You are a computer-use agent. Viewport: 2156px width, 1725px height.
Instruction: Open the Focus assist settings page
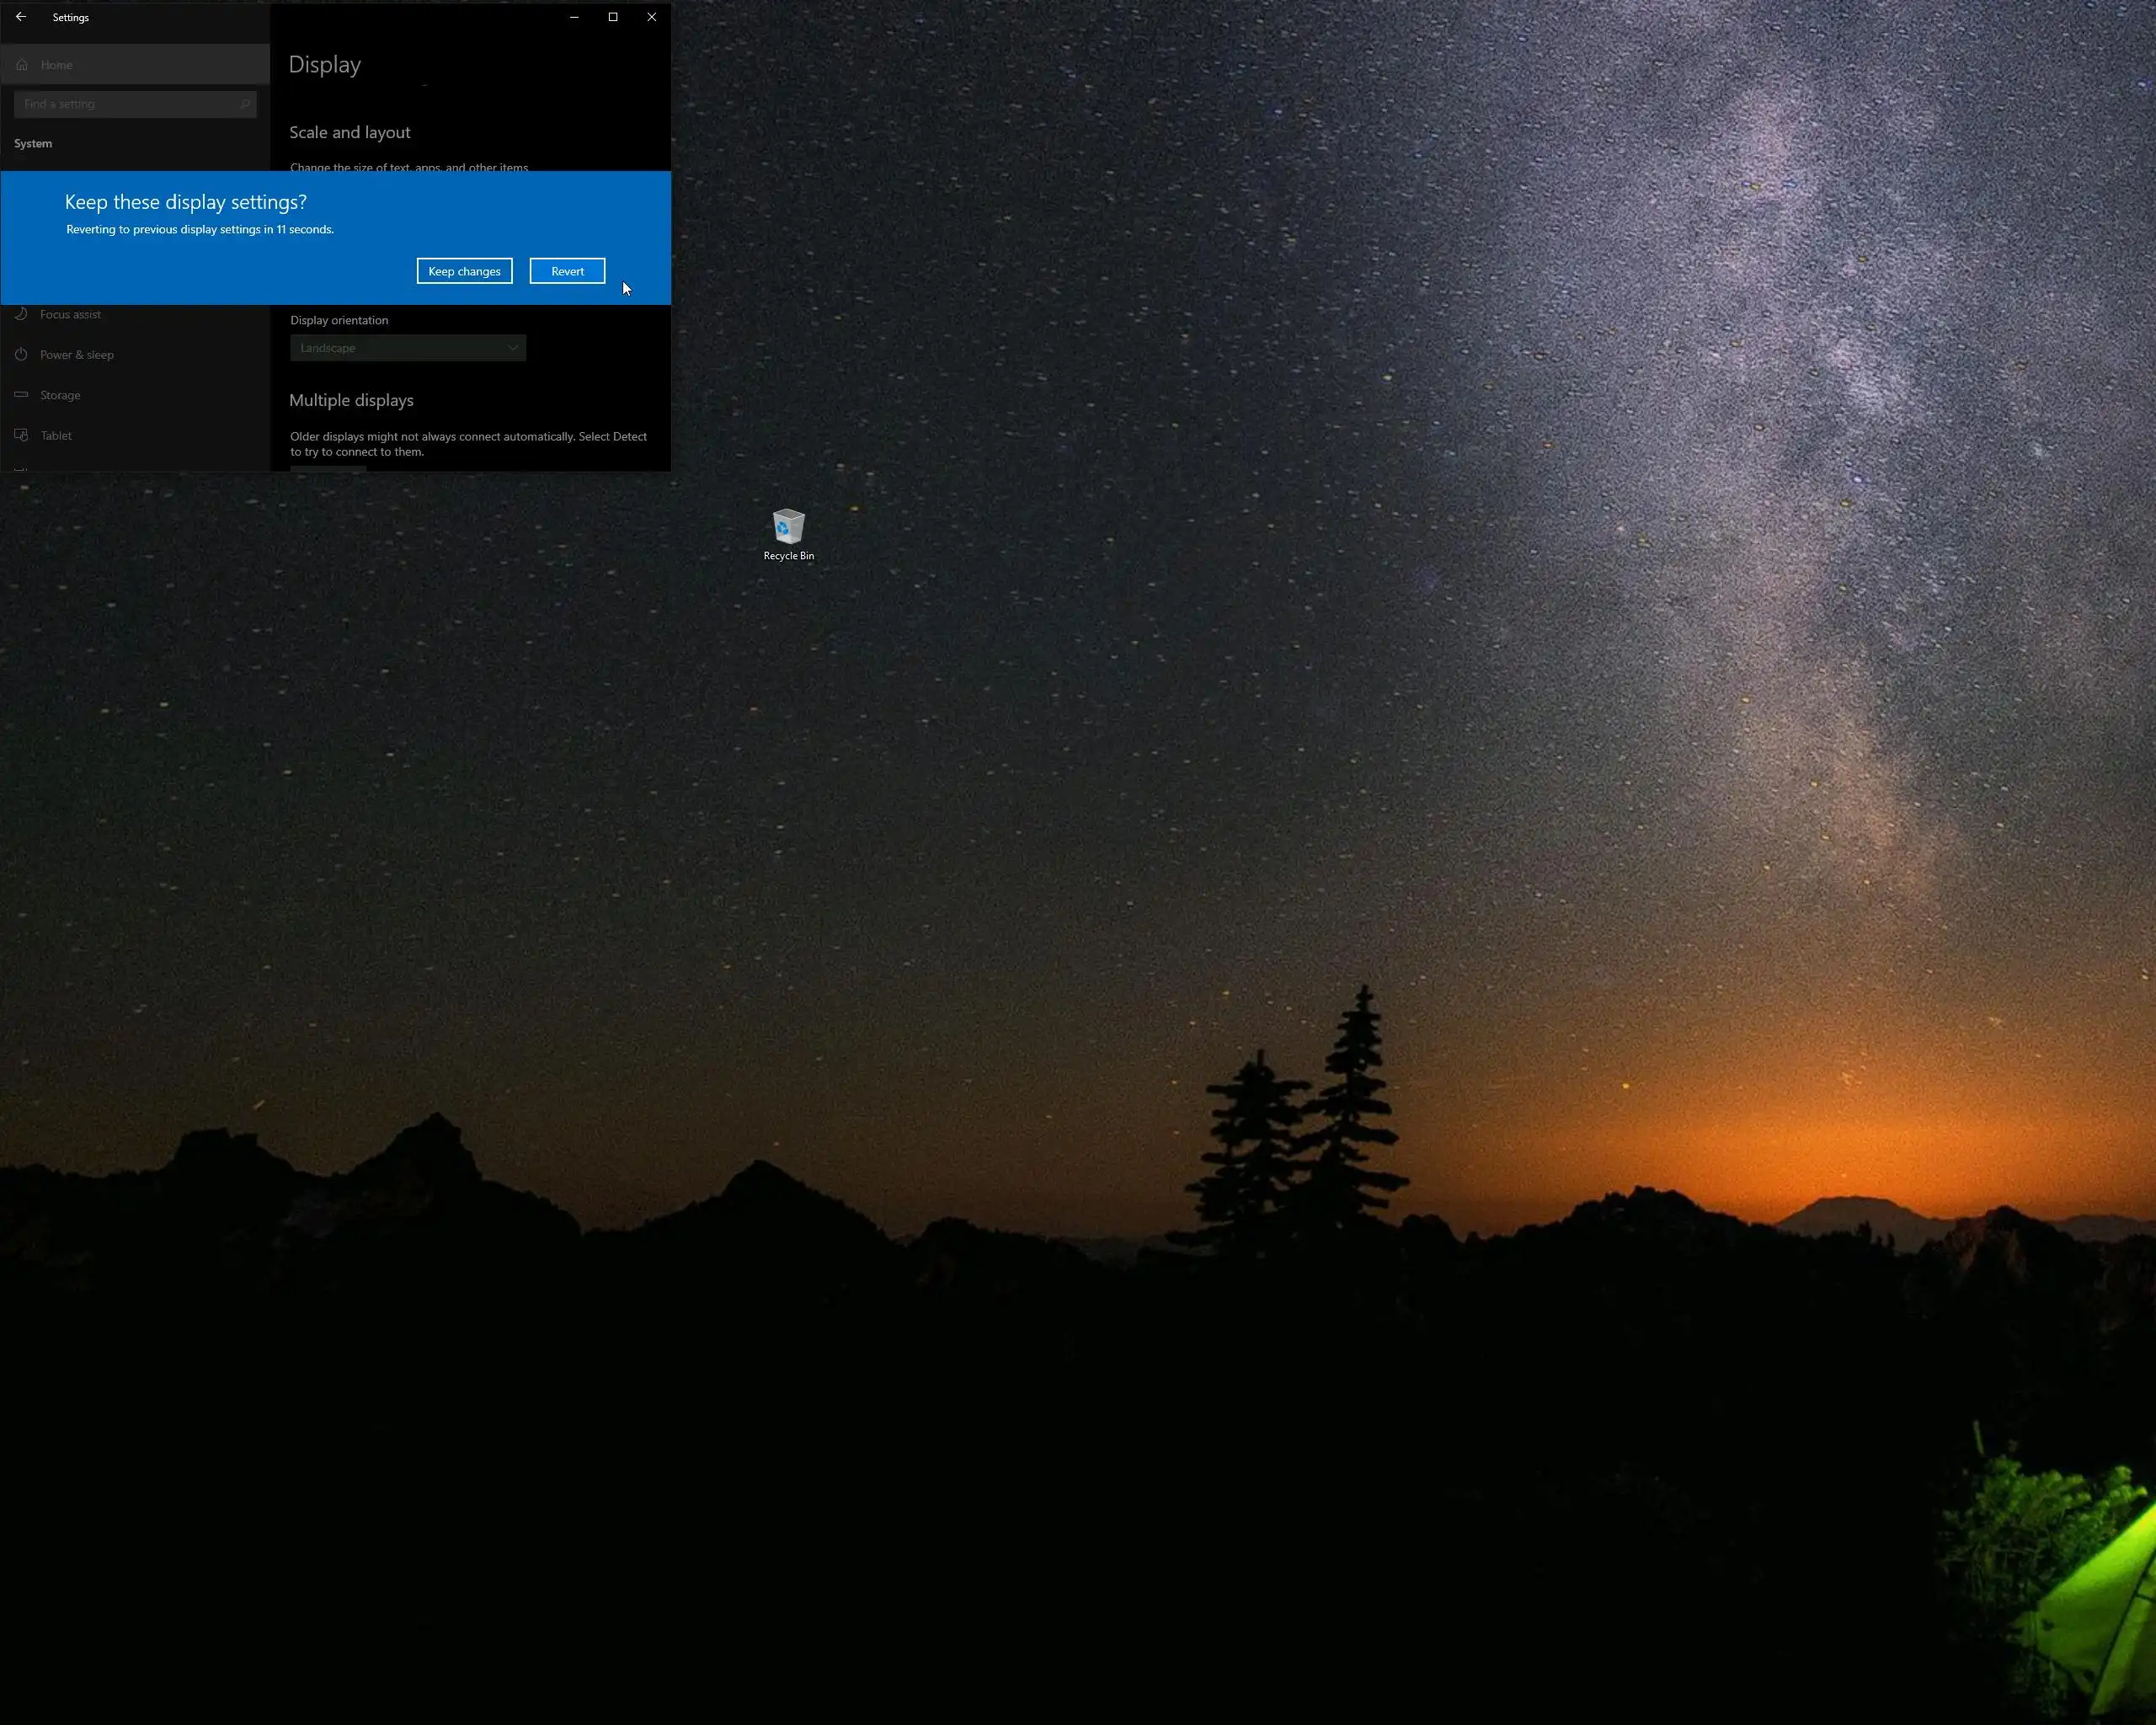tap(70, 314)
